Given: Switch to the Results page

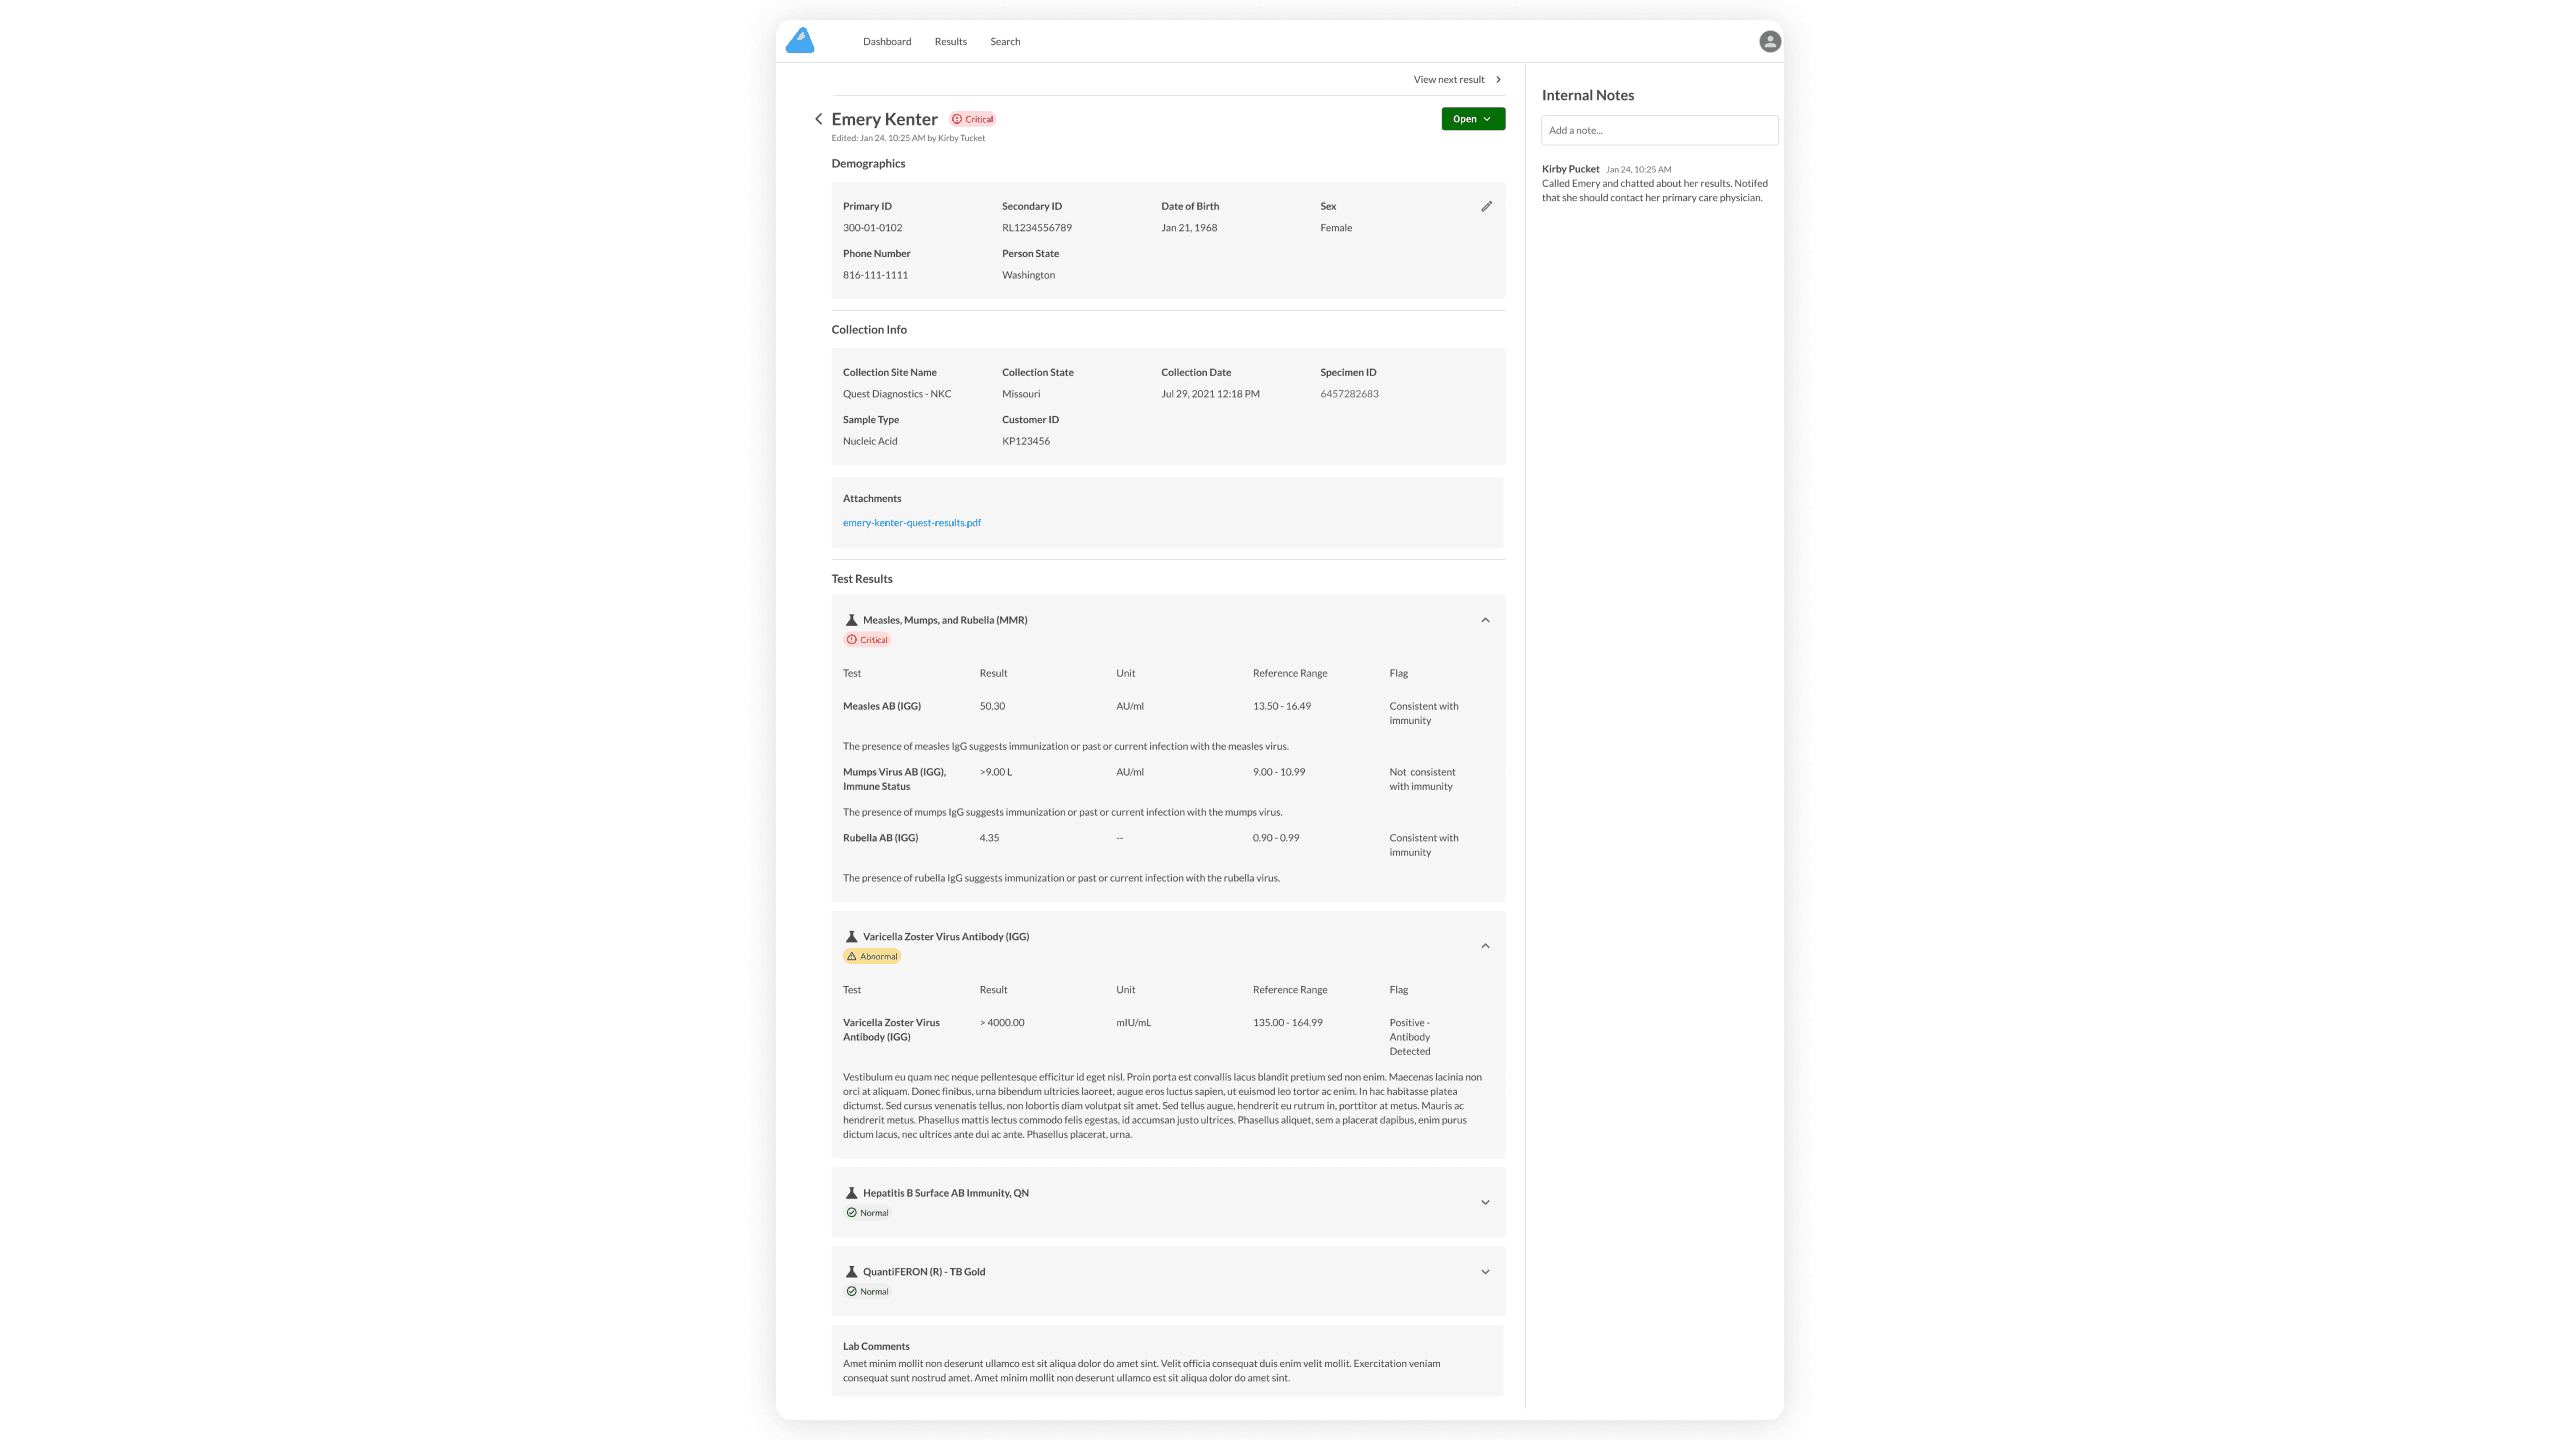Looking at the screenshot, I should pos(949,41).
